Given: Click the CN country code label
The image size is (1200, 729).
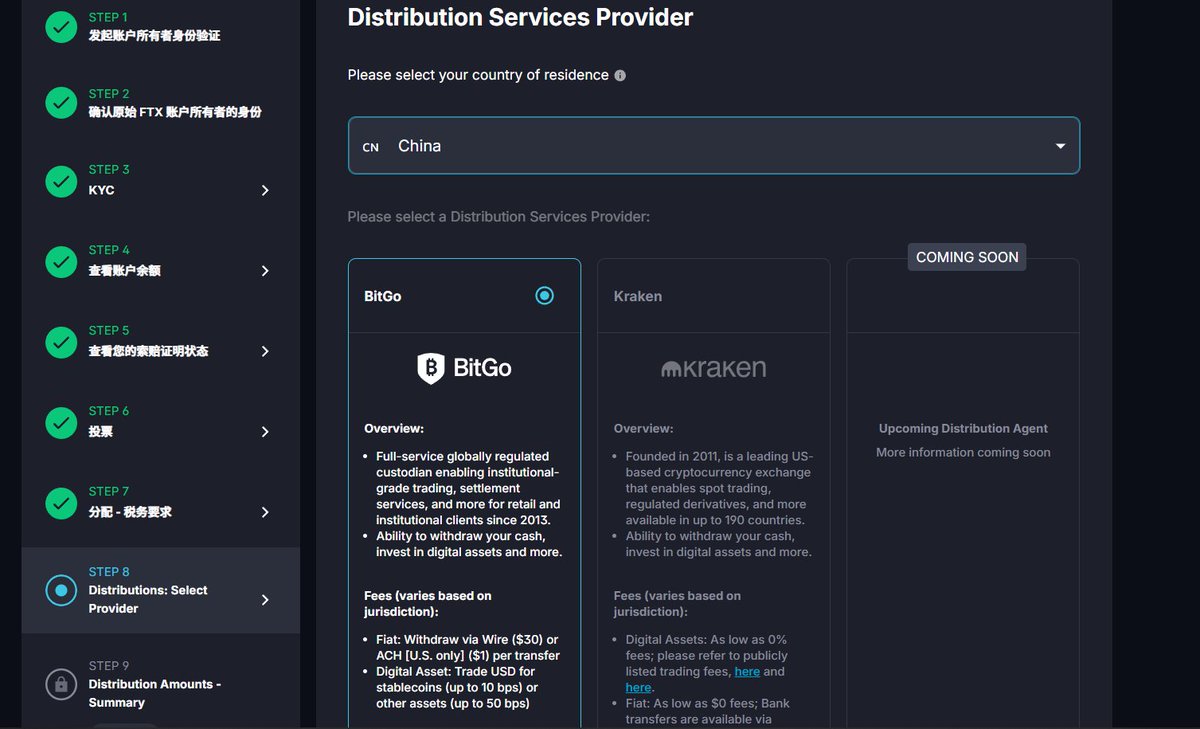Looking at the screenshot, I should pos(370,147).
